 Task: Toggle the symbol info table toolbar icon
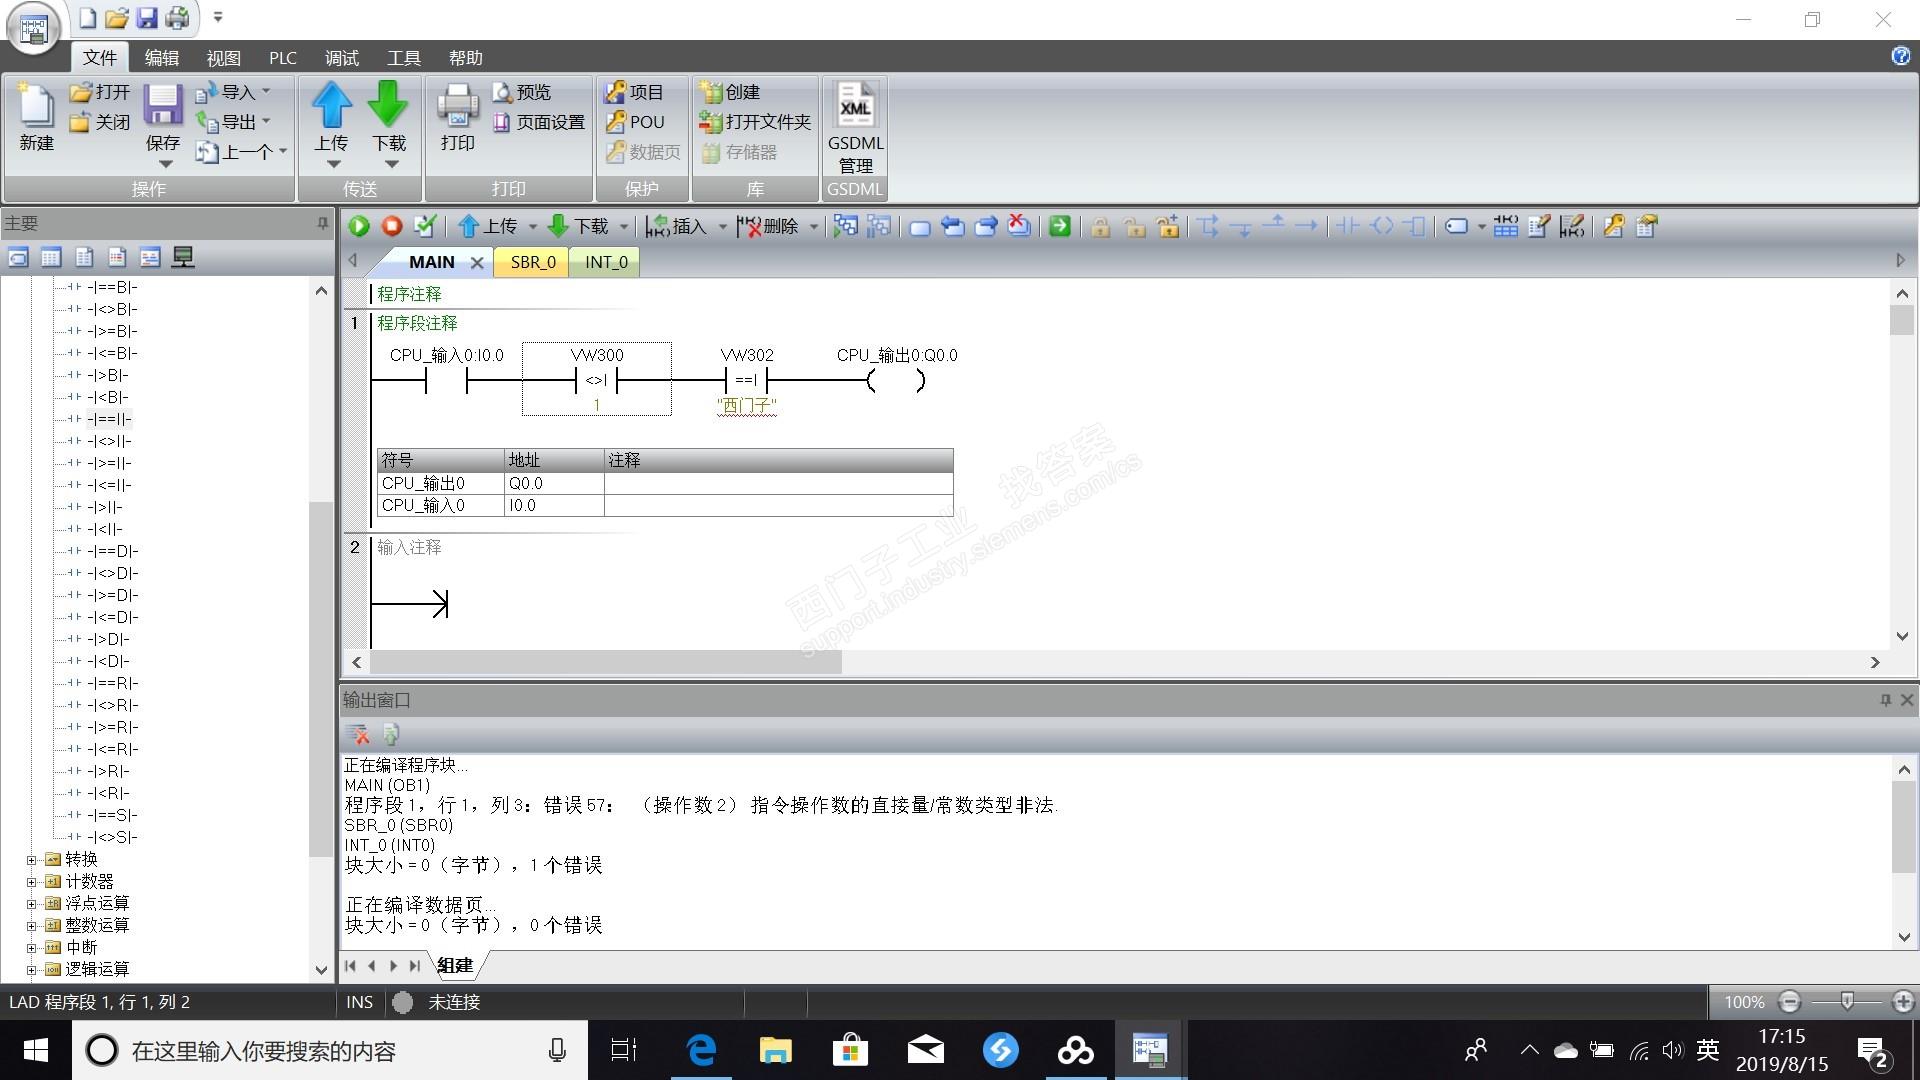coord(1506,227)
